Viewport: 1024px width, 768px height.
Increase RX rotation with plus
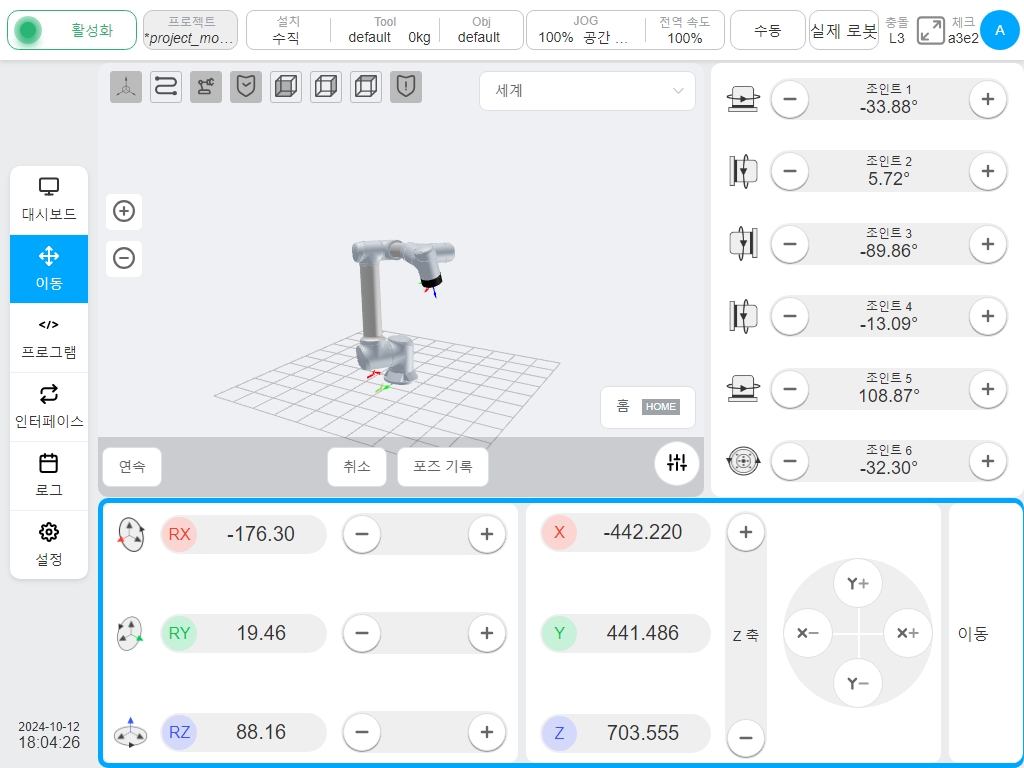[487, 534]
